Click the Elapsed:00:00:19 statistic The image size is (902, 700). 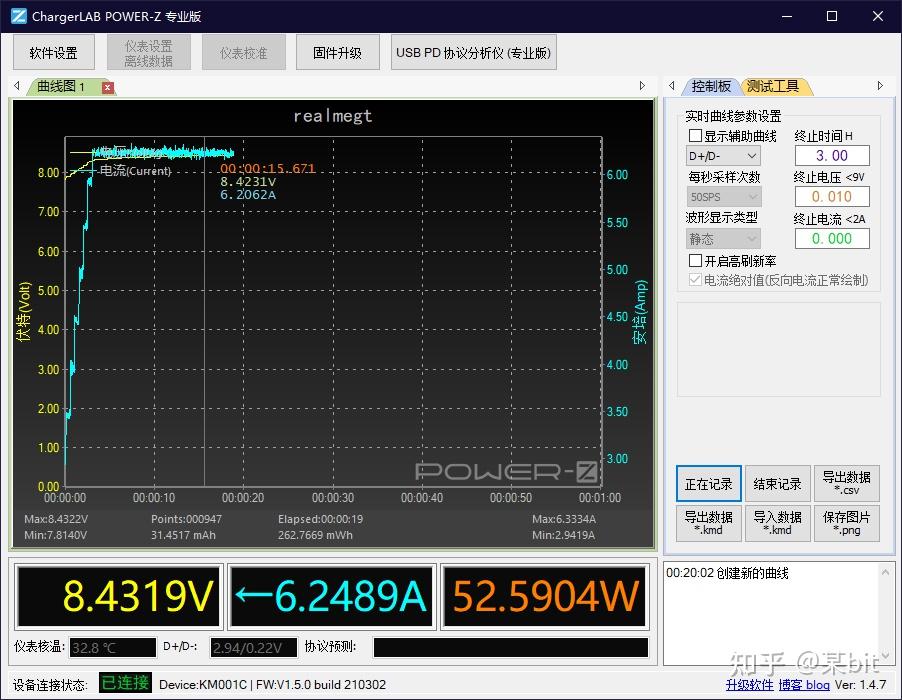(x=320, y=519)
